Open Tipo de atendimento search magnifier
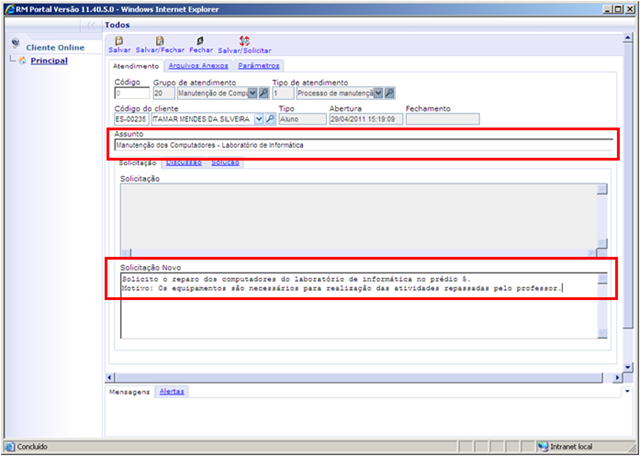The height and width of the screenshot is (456, 640). [389, 93]
